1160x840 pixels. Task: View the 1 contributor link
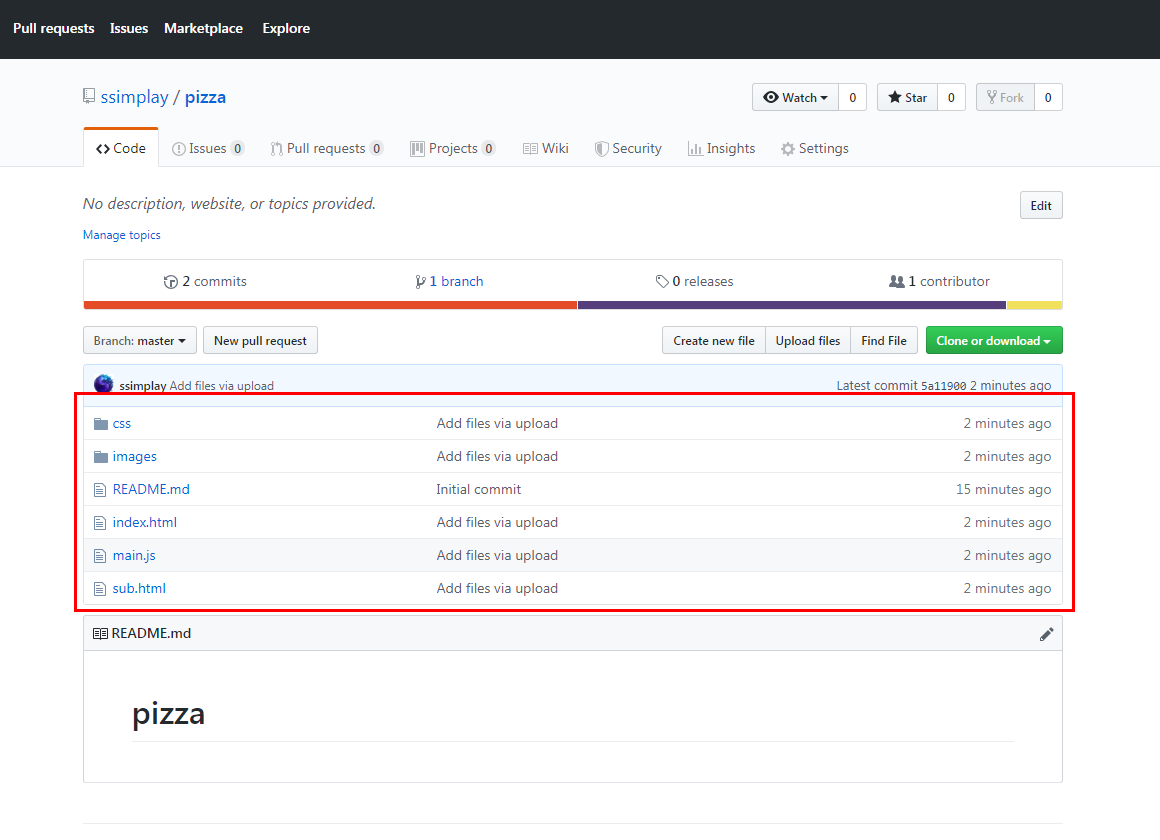pos(940,281)
